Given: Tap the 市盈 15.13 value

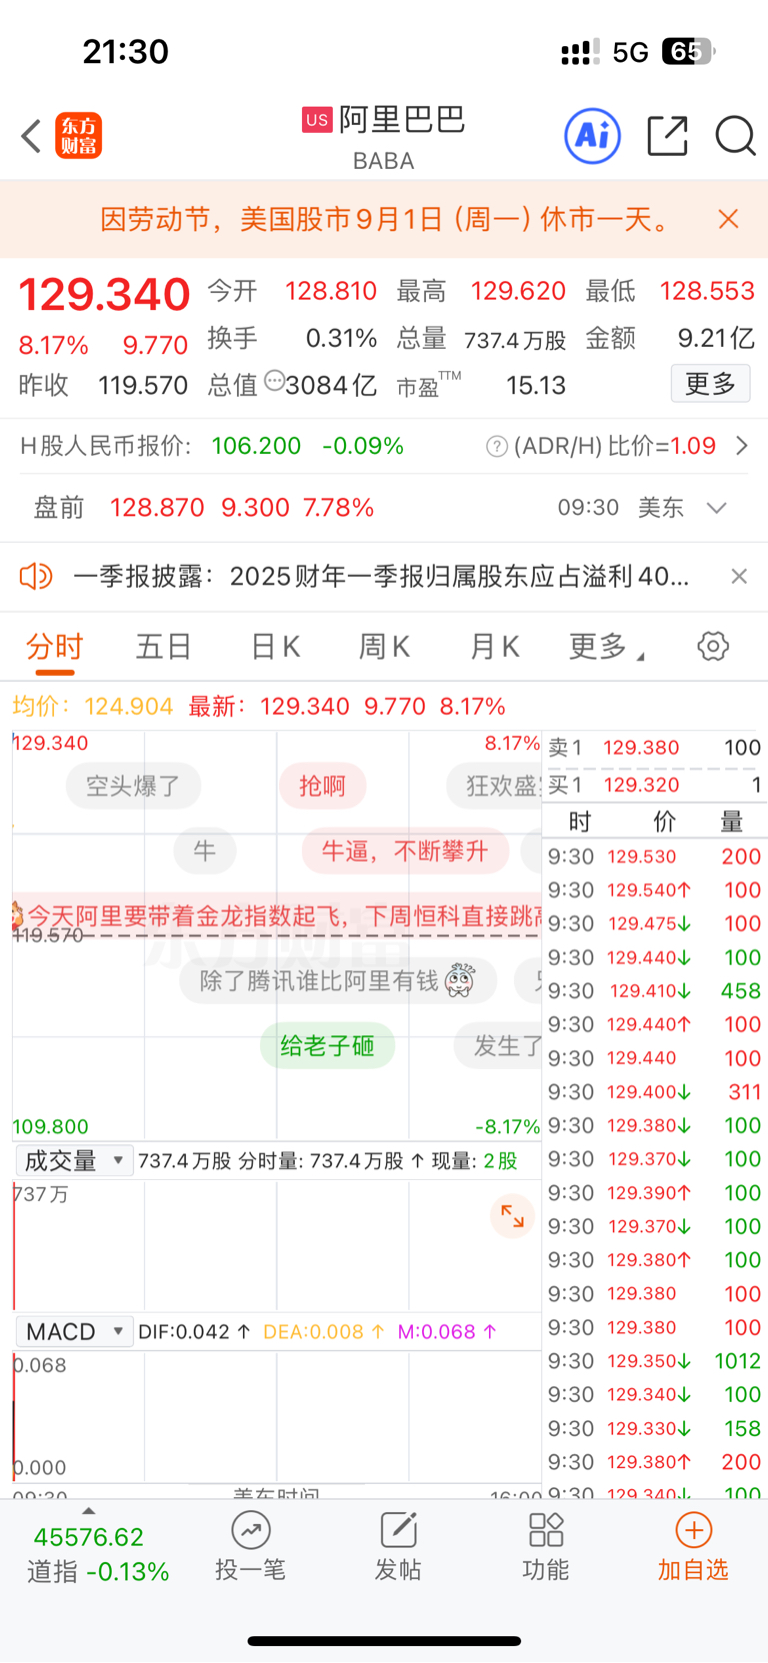Looking at the screenshot, I should pyautogui.click(x=536, y=385).
